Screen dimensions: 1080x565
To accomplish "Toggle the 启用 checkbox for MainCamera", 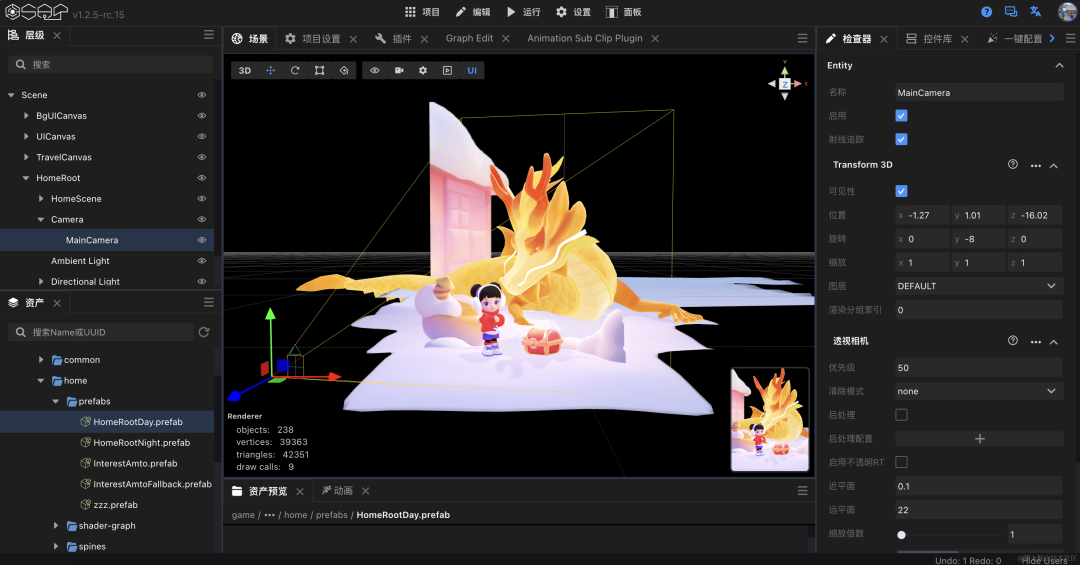I will [x=901, y=116].
